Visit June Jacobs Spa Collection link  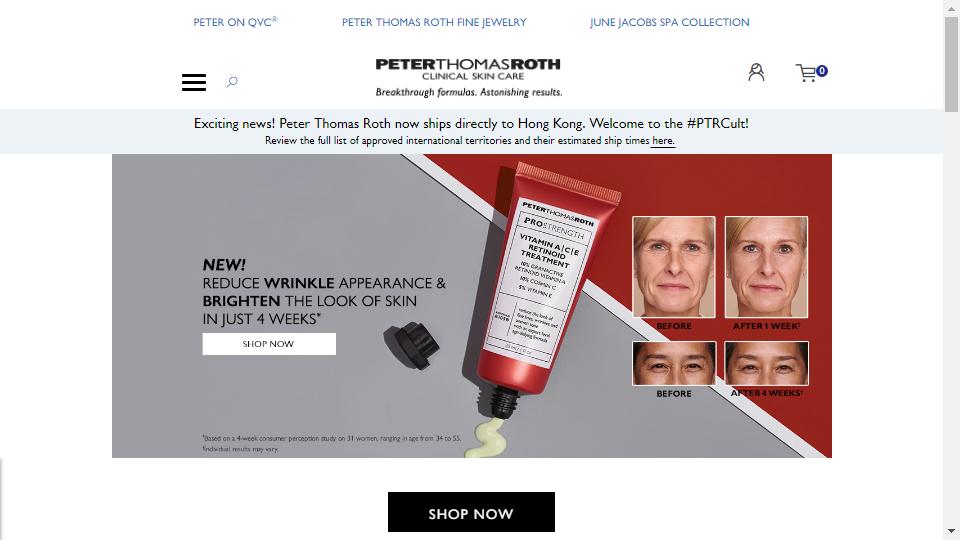(669, 22)
